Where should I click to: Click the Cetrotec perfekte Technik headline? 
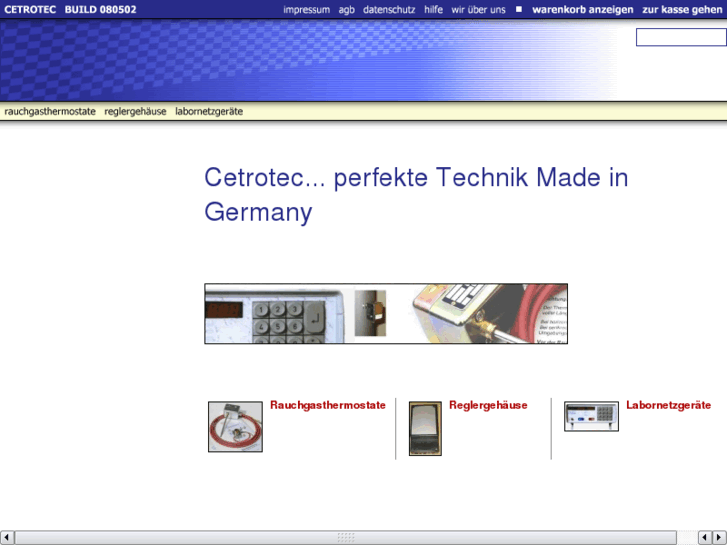click(x=416, y=195)
